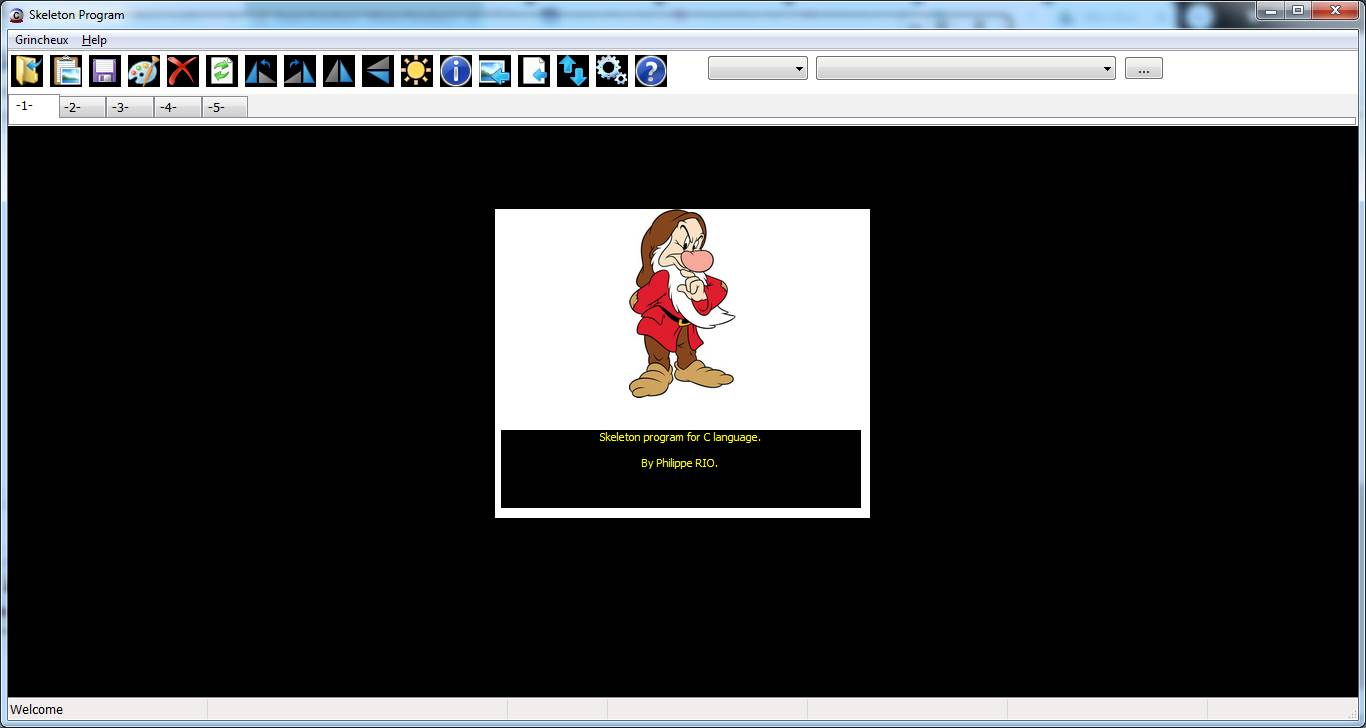1366x728 pixels.
Task: Click the gears settings icon
Action: coord(612,71)
